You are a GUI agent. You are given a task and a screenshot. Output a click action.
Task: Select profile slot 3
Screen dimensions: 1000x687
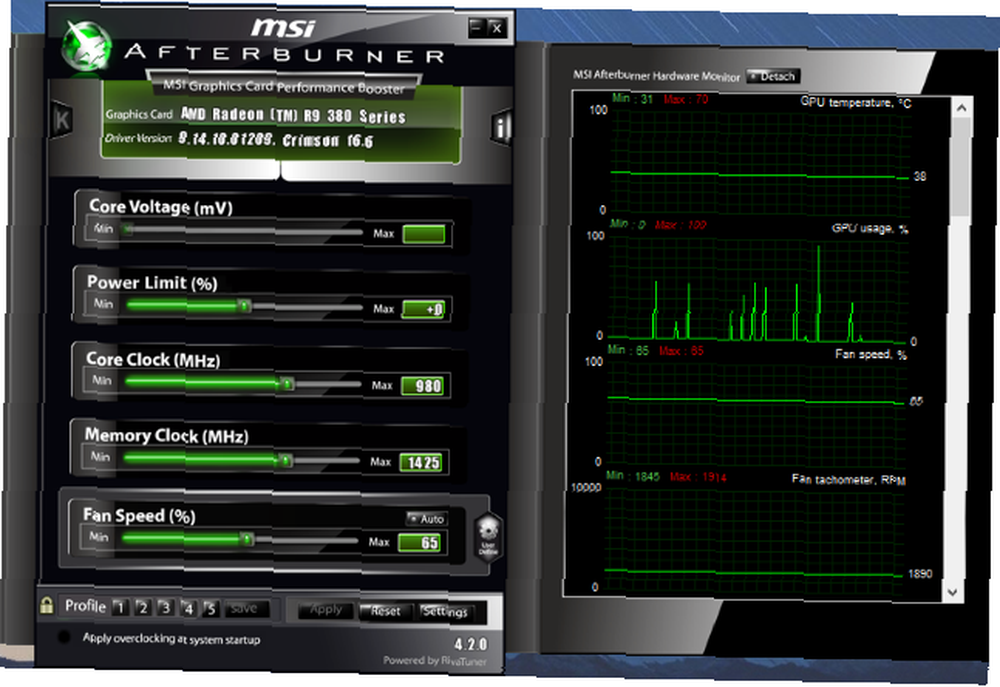pyautogui.click(x=166, y=607)
